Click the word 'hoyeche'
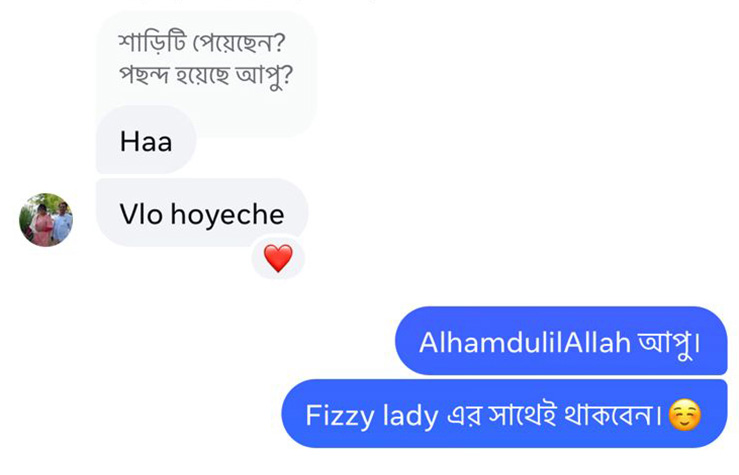739x475 pixels. pos(227,214)
